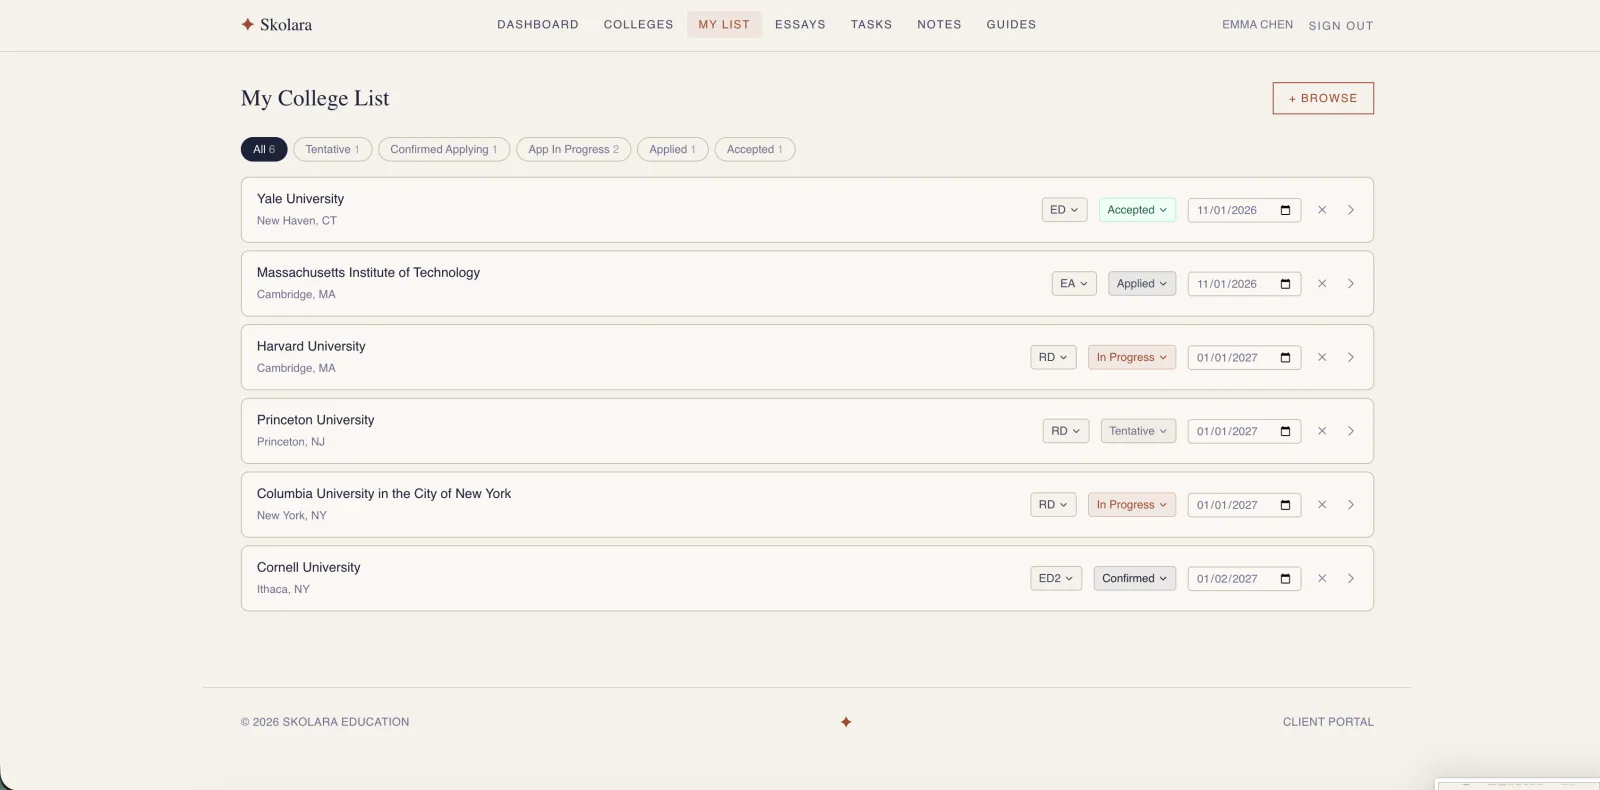
Task: Open calendar picker in Harvard deadline field
Action: [1286, 357]
